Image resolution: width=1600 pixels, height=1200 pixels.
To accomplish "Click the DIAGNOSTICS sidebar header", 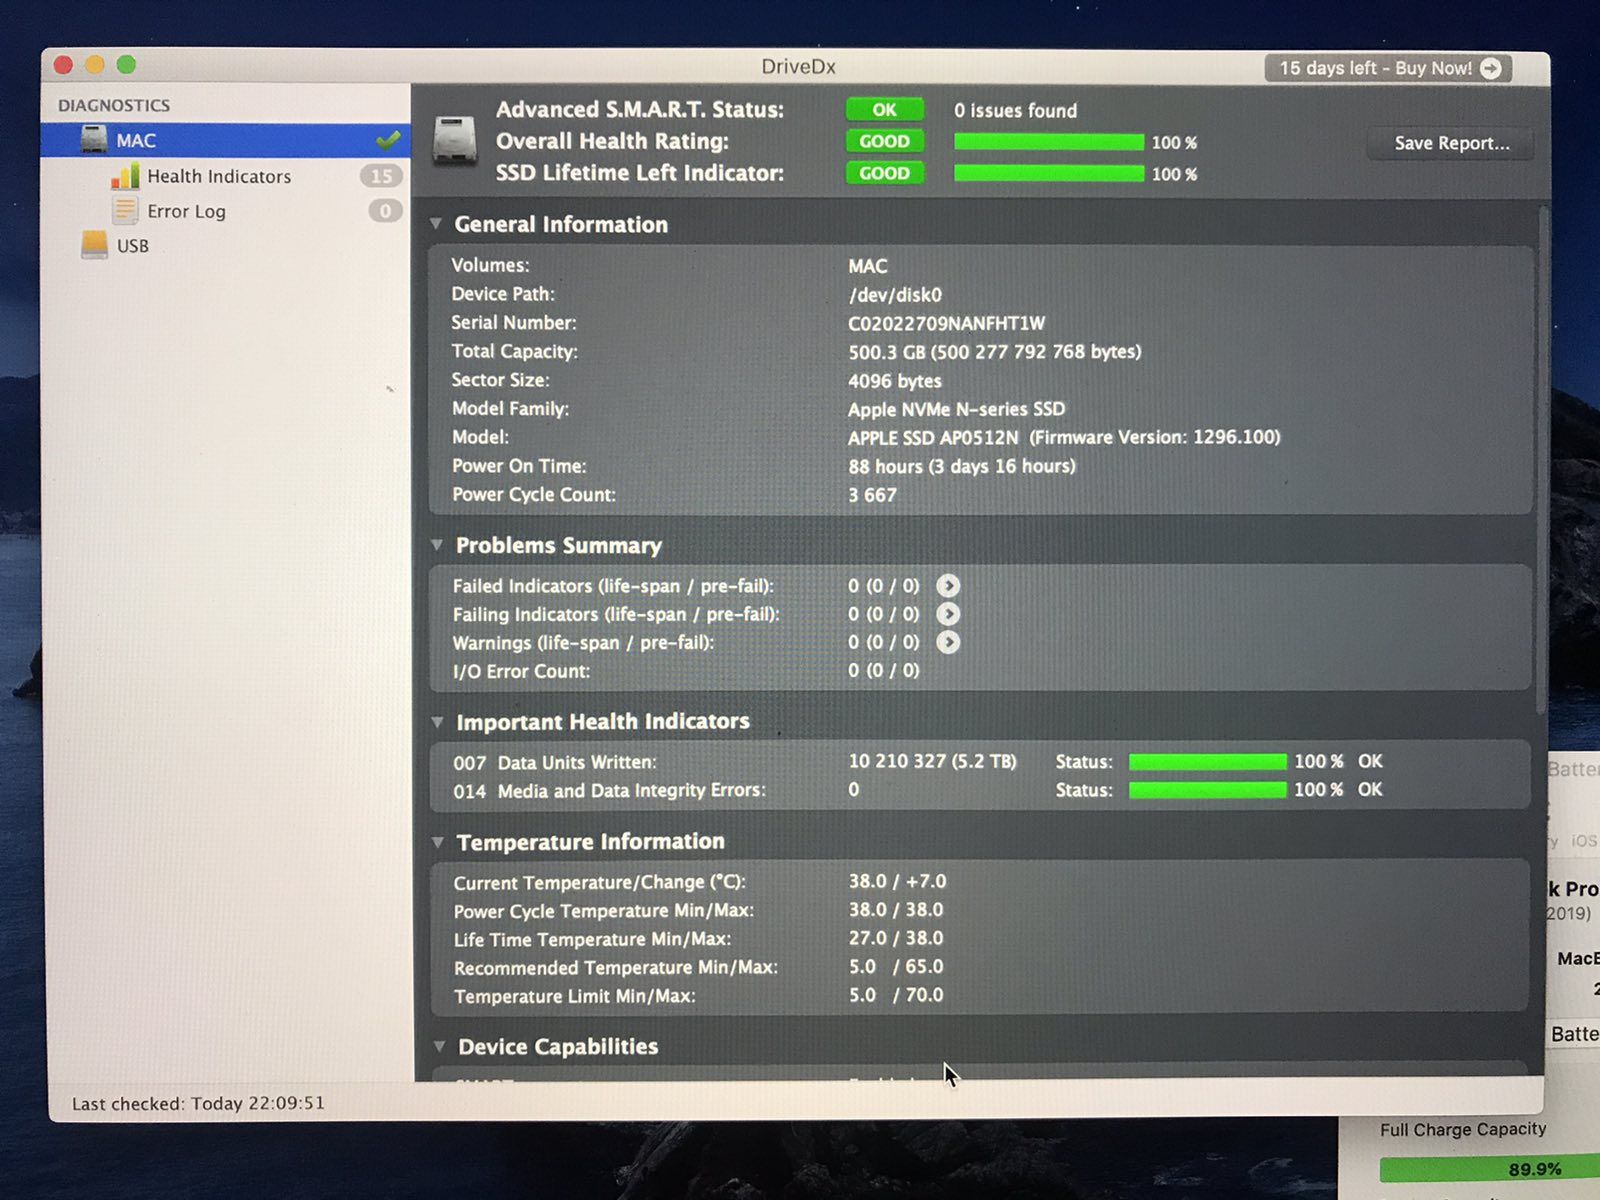I will coord(114,105).
